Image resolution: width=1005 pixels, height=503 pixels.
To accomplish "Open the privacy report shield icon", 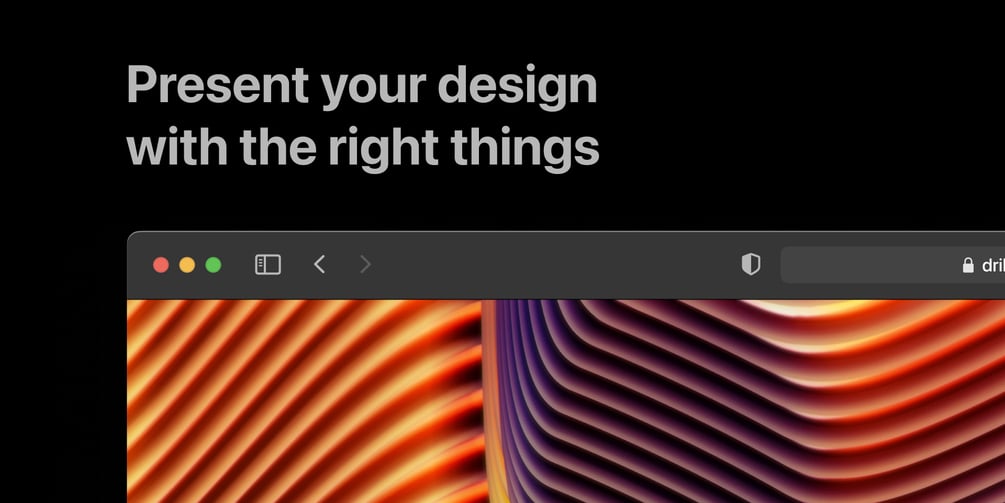I will (751, 264).
